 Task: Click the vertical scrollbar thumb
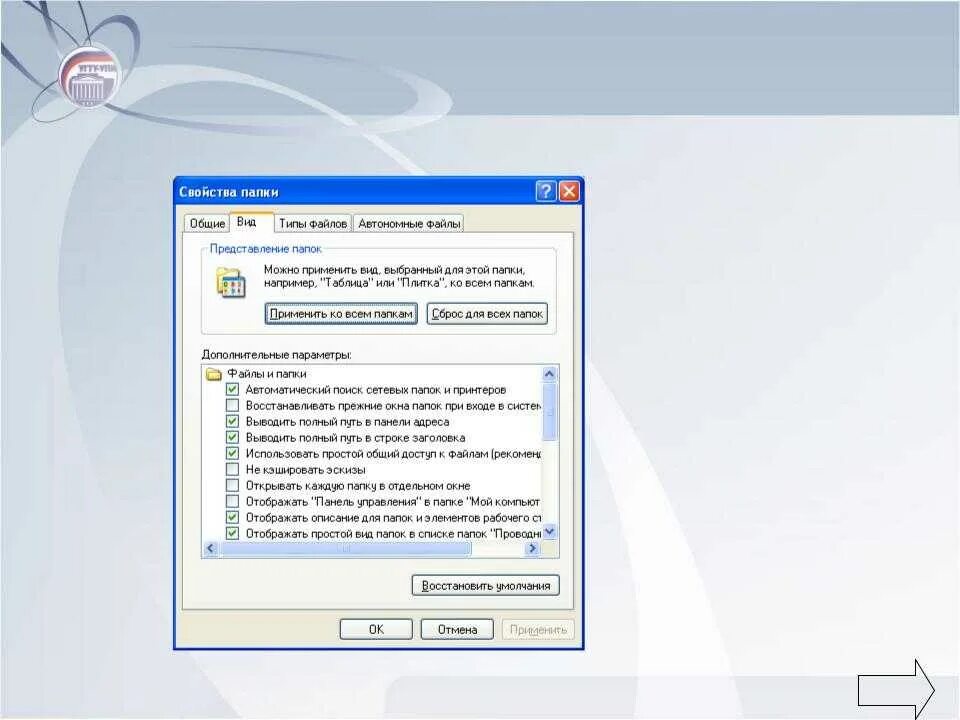coord(549,412)
